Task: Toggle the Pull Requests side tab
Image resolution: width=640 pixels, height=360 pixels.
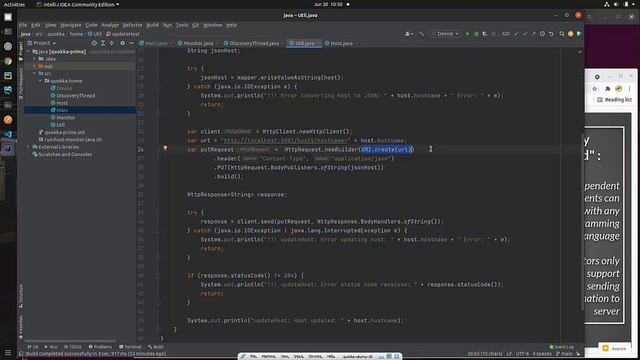Action: coord(21,83)
